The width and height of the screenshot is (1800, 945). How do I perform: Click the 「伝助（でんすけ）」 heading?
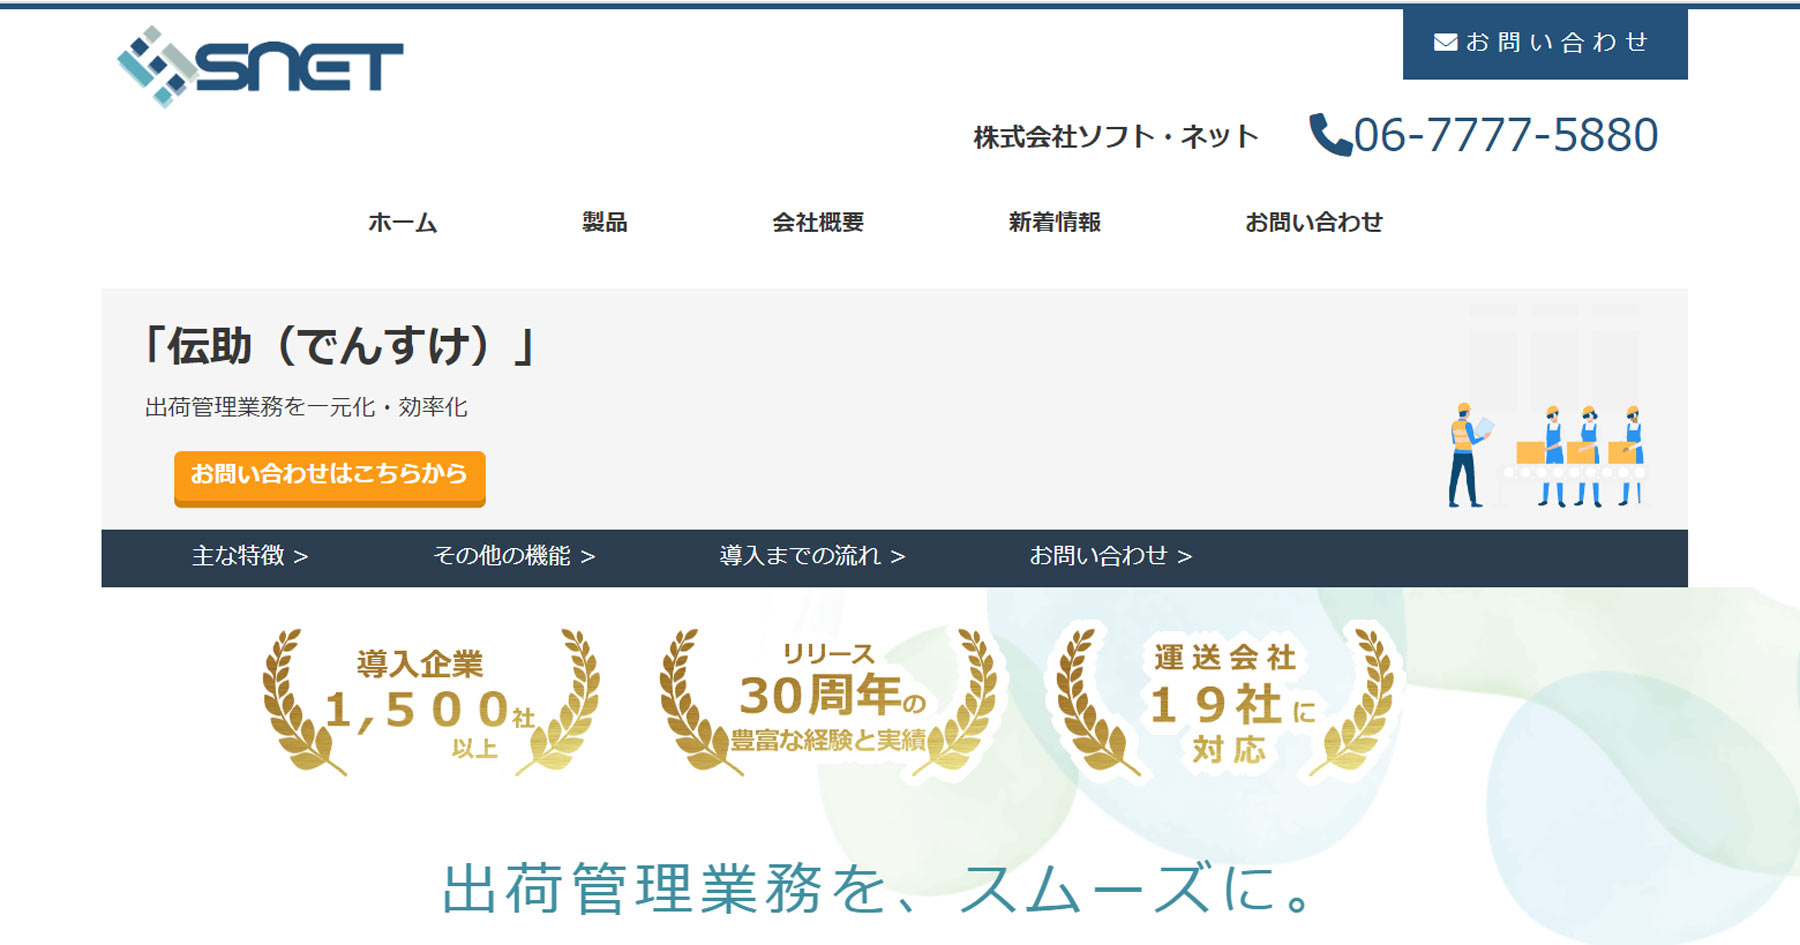click(x=338, y=347)
